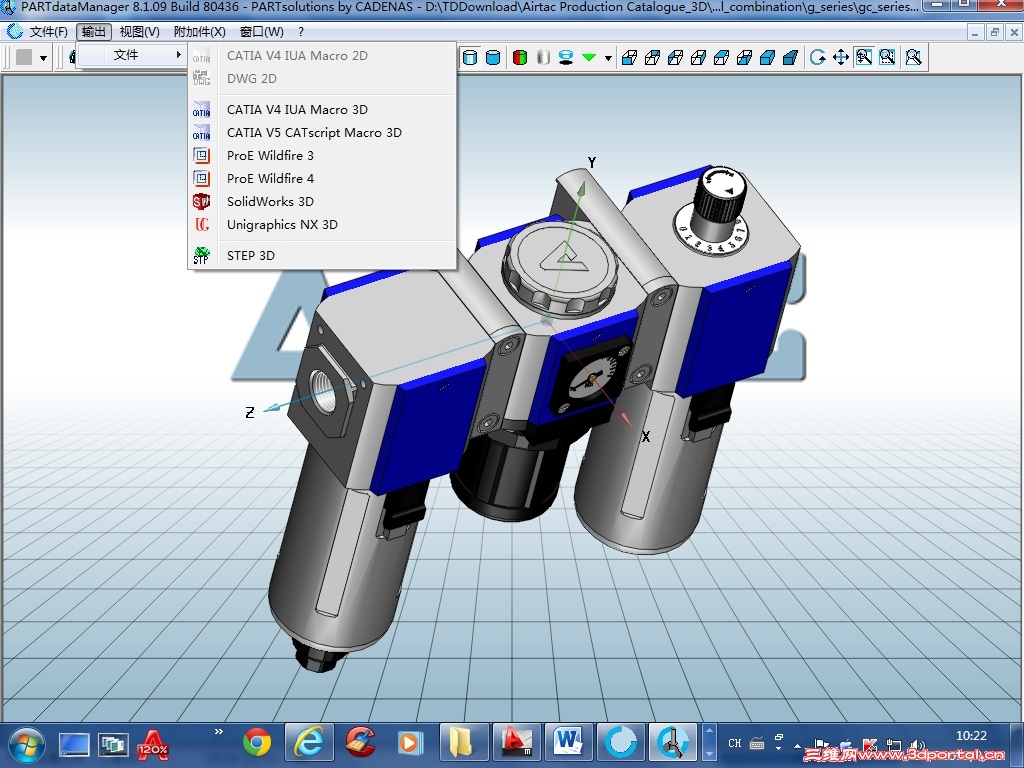Click the zoom-to-fit magnifier icon

914,57
